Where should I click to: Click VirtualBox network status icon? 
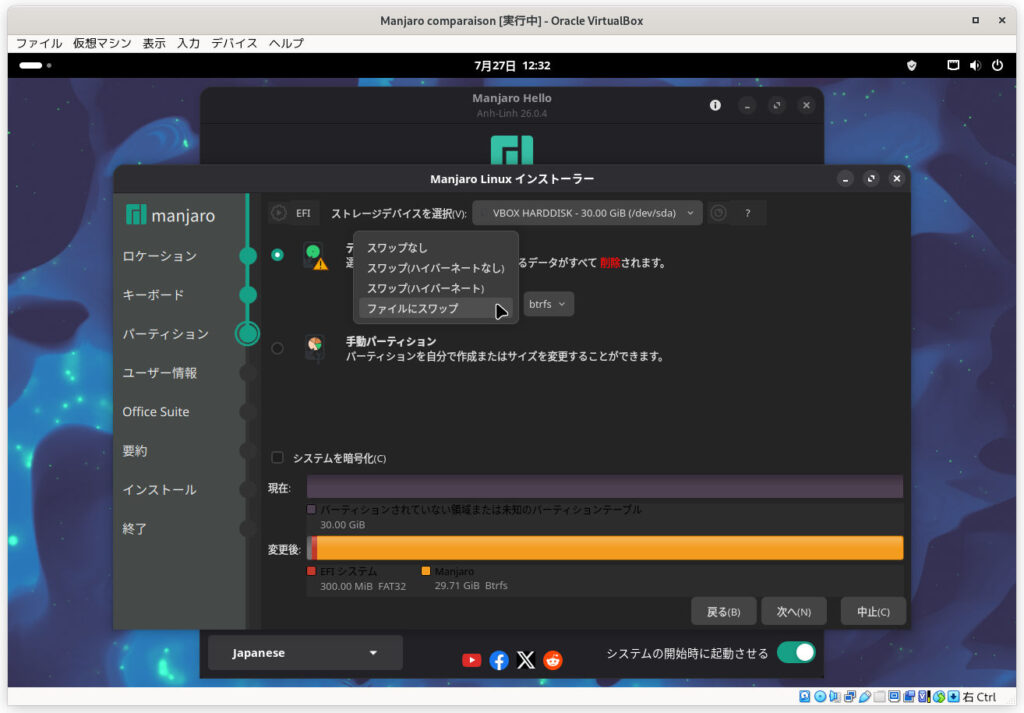tap(850, 697)
